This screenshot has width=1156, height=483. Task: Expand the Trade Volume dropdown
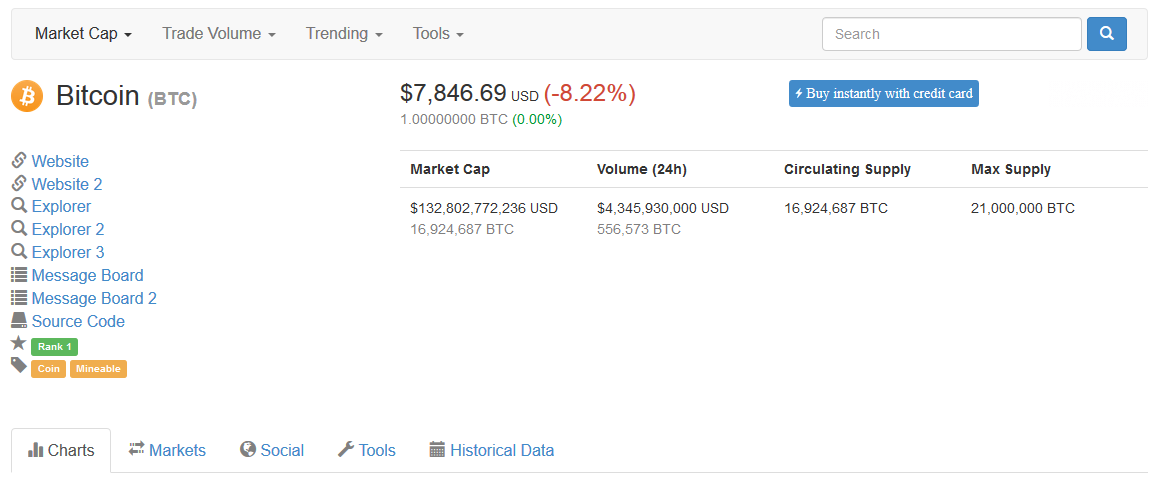pos(219,34)
